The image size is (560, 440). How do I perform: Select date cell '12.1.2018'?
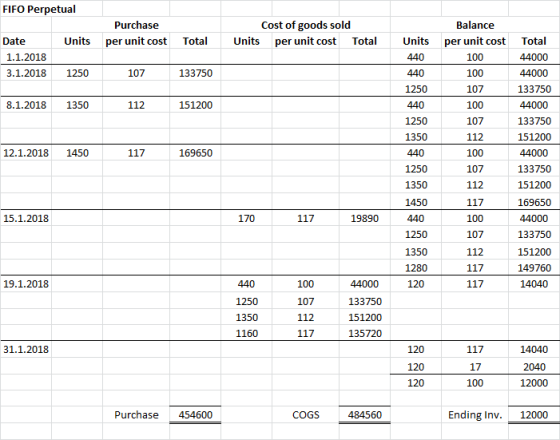point(26,153)
